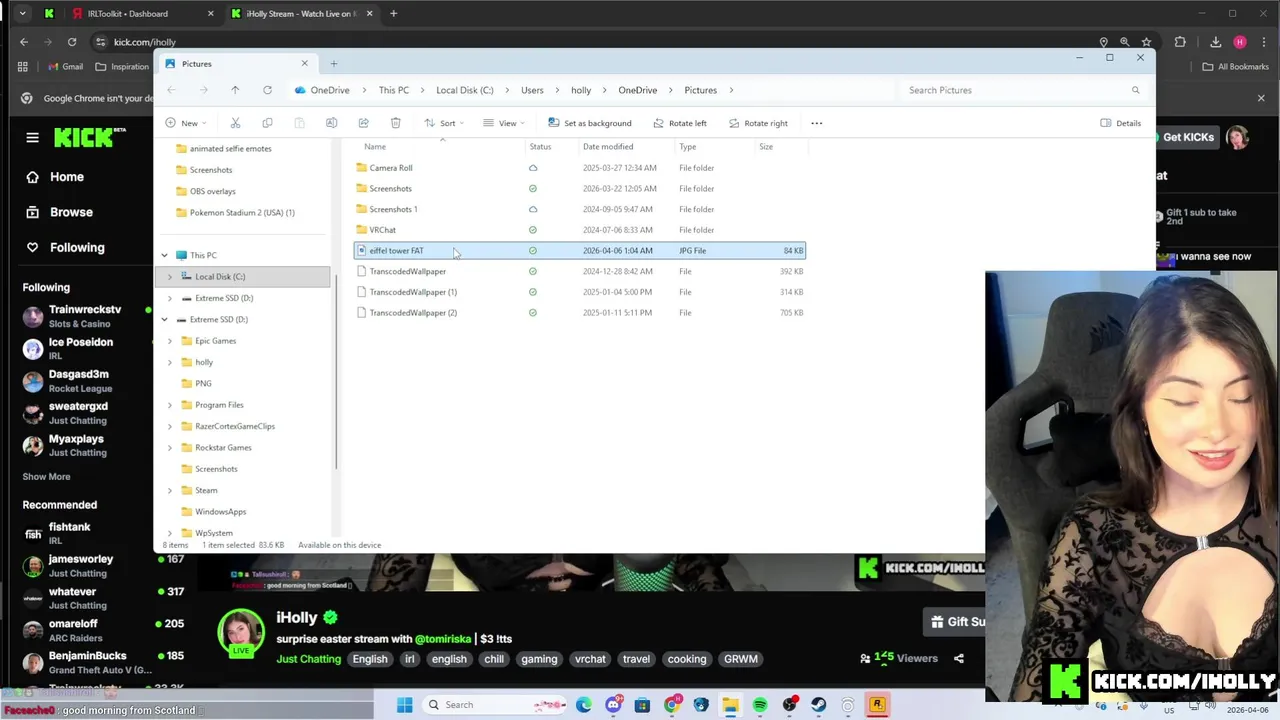Image resolution: width=1280 pixels, height=720 pixels.
Task: Click the Copy icon in Explorer toolbar
Action: tap(267, 123)
